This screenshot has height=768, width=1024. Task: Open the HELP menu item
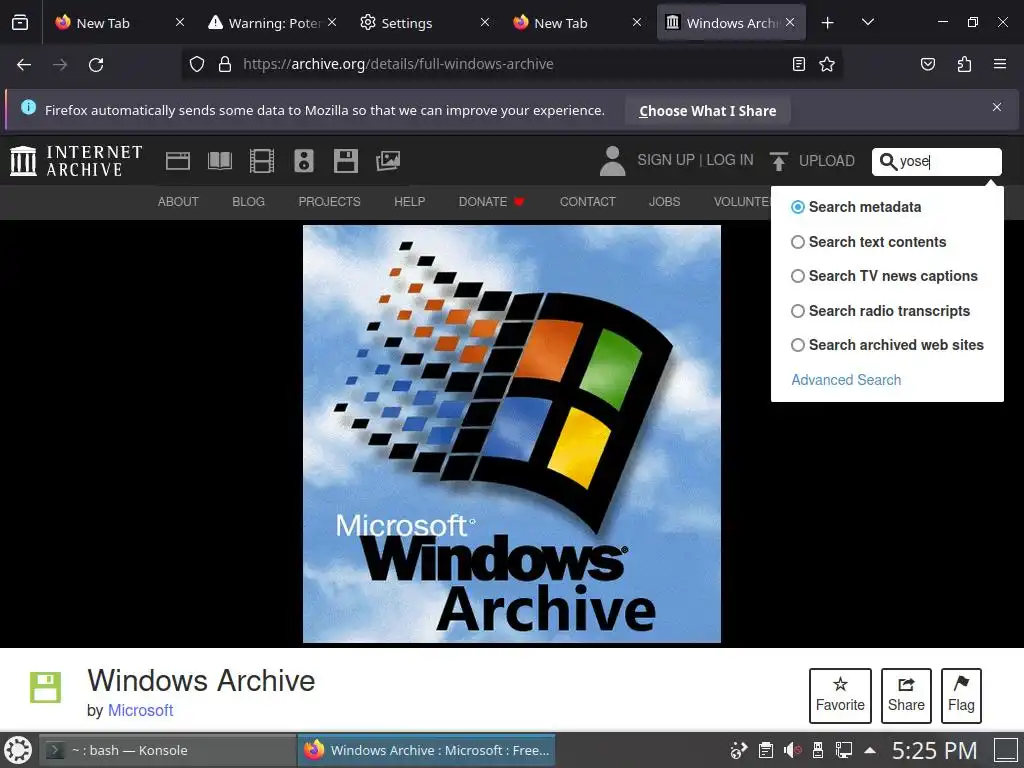click(409, 202)
